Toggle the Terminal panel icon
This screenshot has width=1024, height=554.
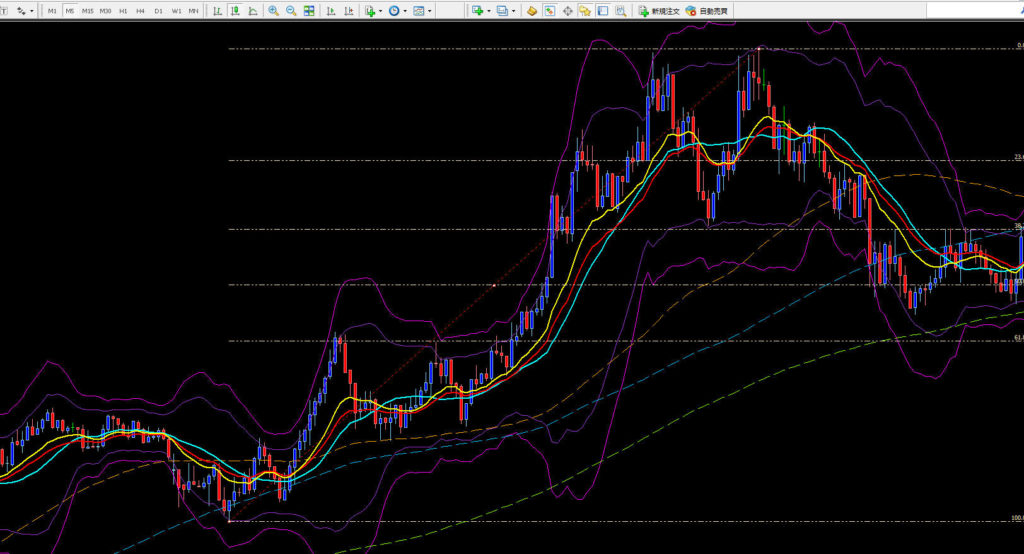[603, 10]
